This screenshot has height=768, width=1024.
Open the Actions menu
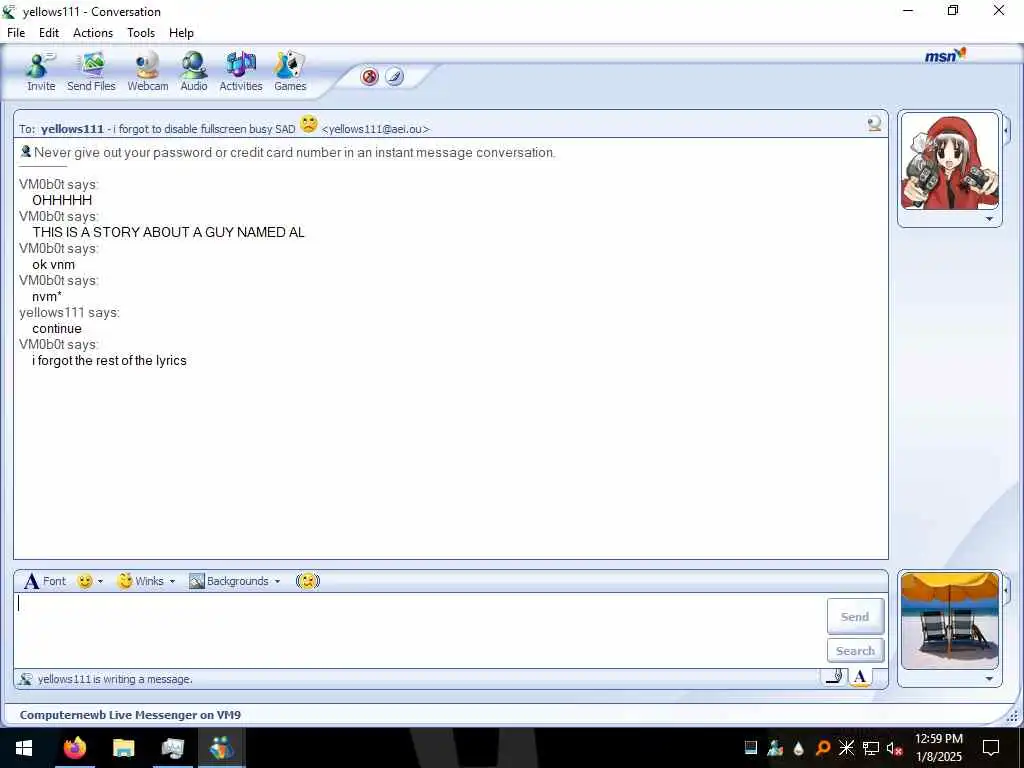click(93, 33)
